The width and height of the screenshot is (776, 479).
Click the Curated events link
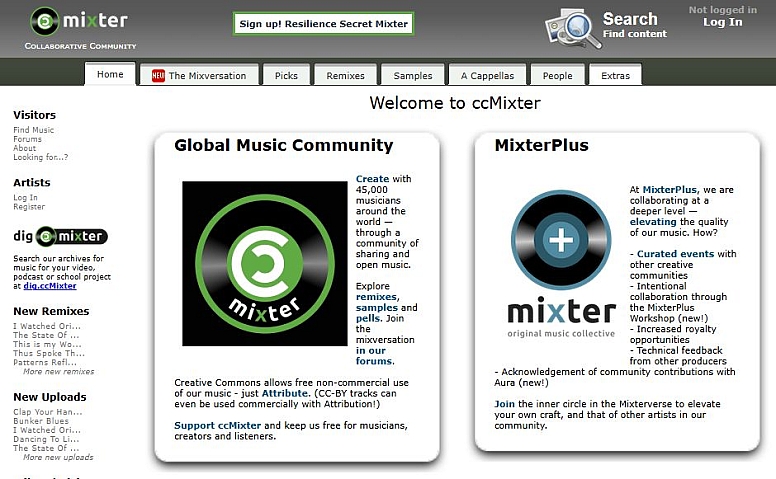[x=676, y=254]
